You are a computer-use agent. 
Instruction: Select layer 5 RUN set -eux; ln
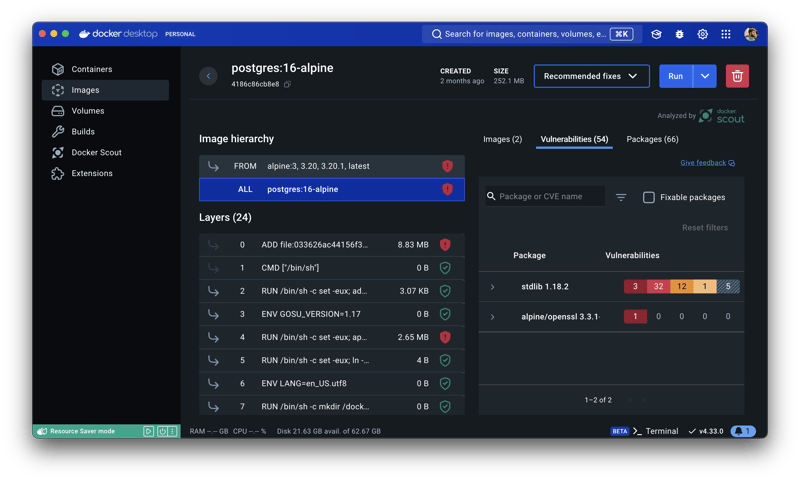(332, 360)
